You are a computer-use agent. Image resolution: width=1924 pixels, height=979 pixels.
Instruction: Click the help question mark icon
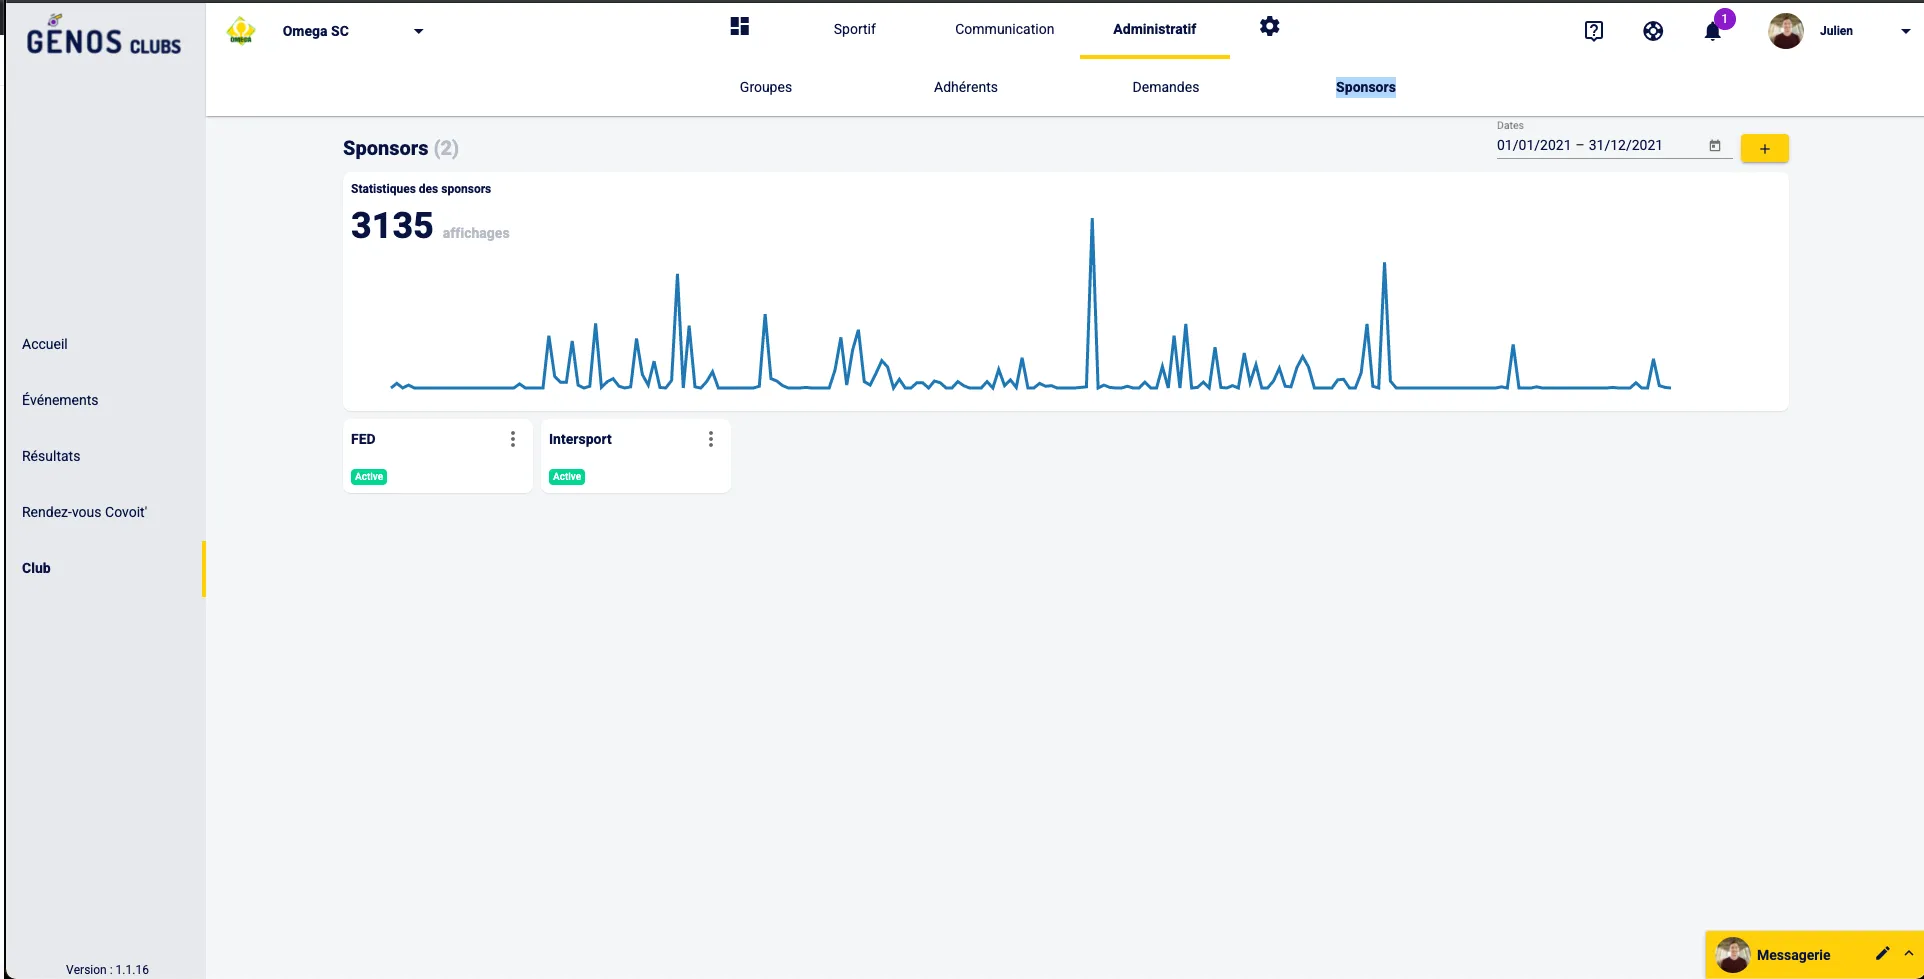pos(1594,31)
